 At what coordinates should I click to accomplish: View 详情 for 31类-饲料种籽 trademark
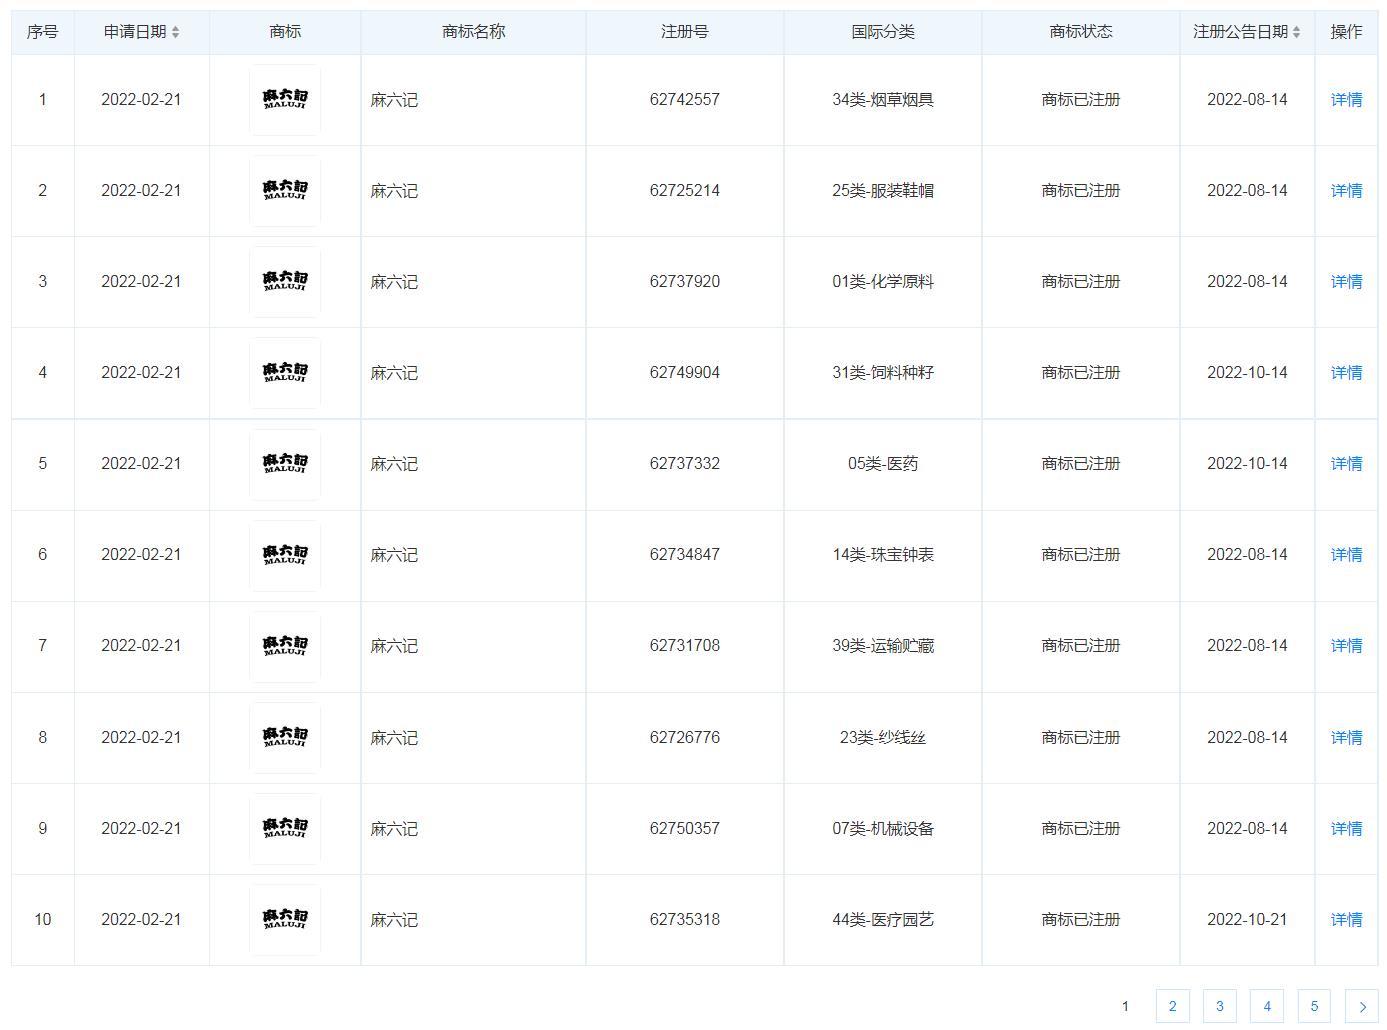[x=1346, y=373]
